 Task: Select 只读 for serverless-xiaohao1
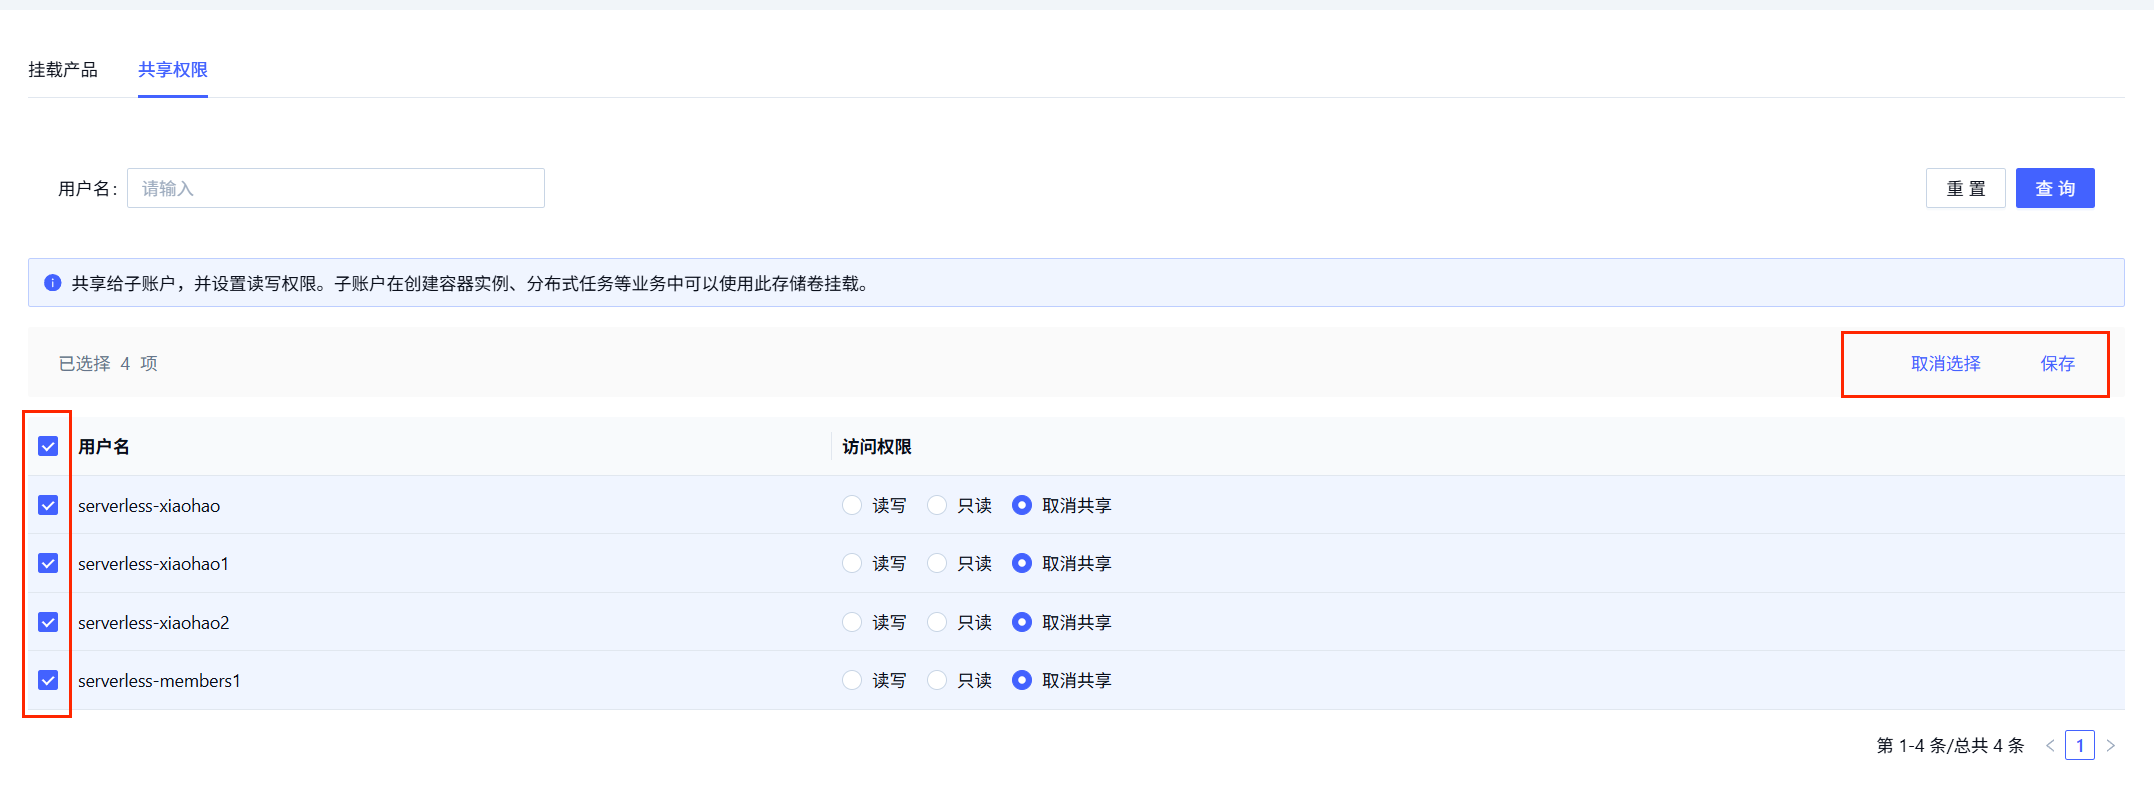tap(937, 563)
